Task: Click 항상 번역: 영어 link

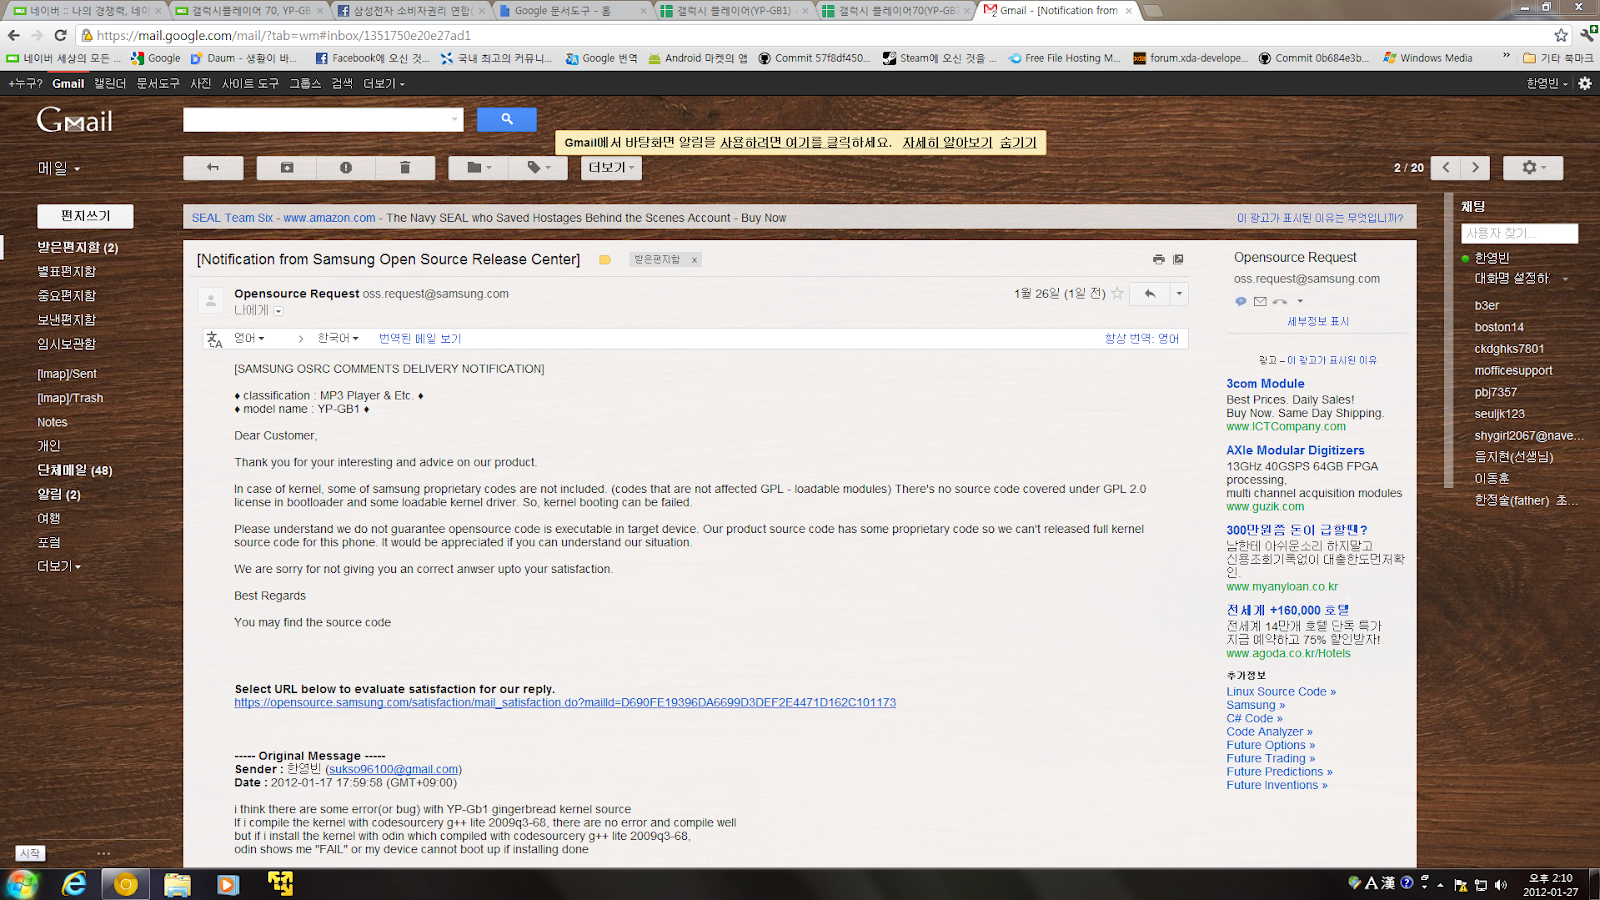Action: pyautogui.click(x=1142, y=339)
